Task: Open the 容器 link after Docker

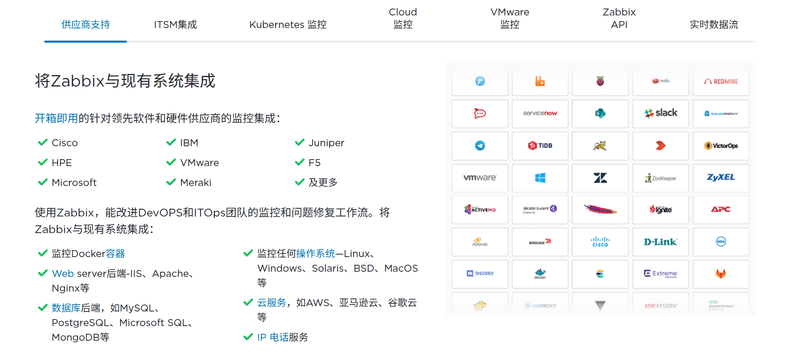Action: 115,253
